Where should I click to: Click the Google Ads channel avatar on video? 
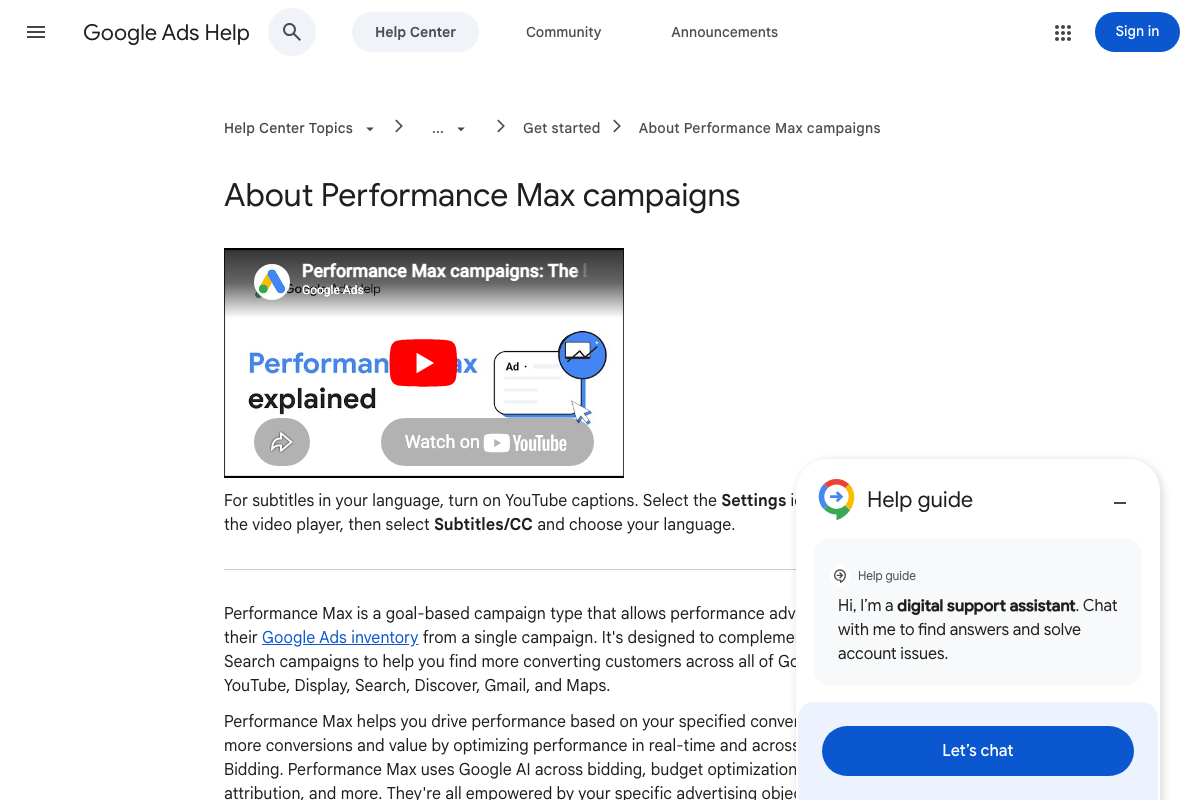coord(271,281)
